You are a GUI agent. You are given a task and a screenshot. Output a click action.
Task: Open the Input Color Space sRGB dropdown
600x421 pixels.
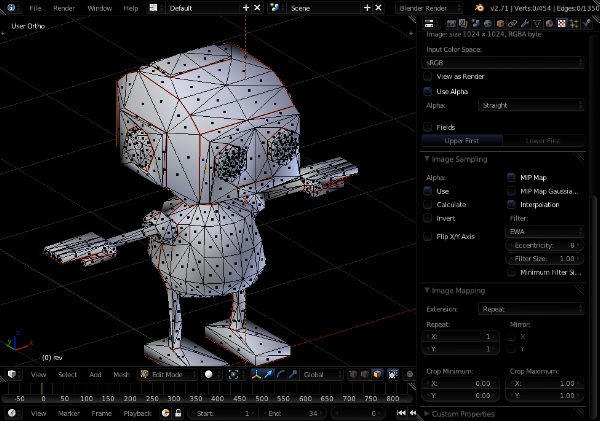pos(504,62)
